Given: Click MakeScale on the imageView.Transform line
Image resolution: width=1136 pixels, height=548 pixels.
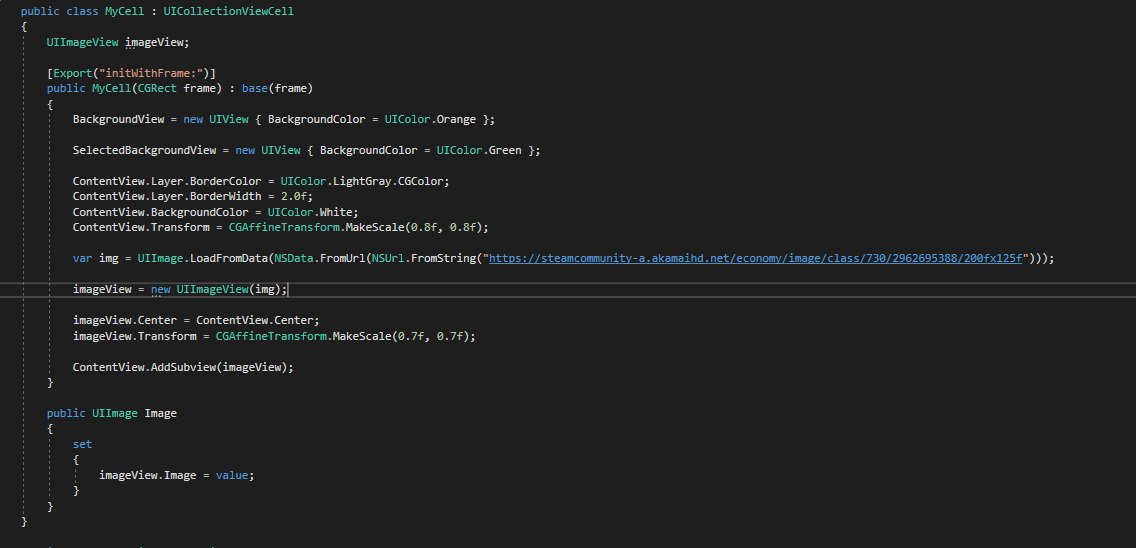Looking at the screenshot, I should click(x=362, y=336).
